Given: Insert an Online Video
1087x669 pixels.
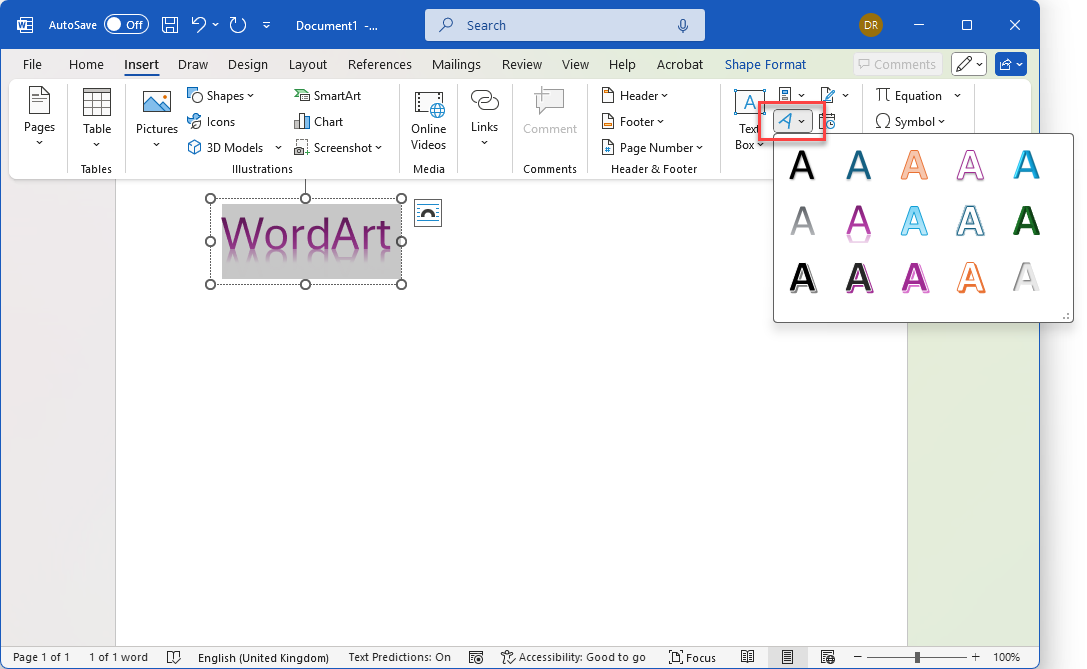Looking at the screenshot, I should [x=428, y=120].
